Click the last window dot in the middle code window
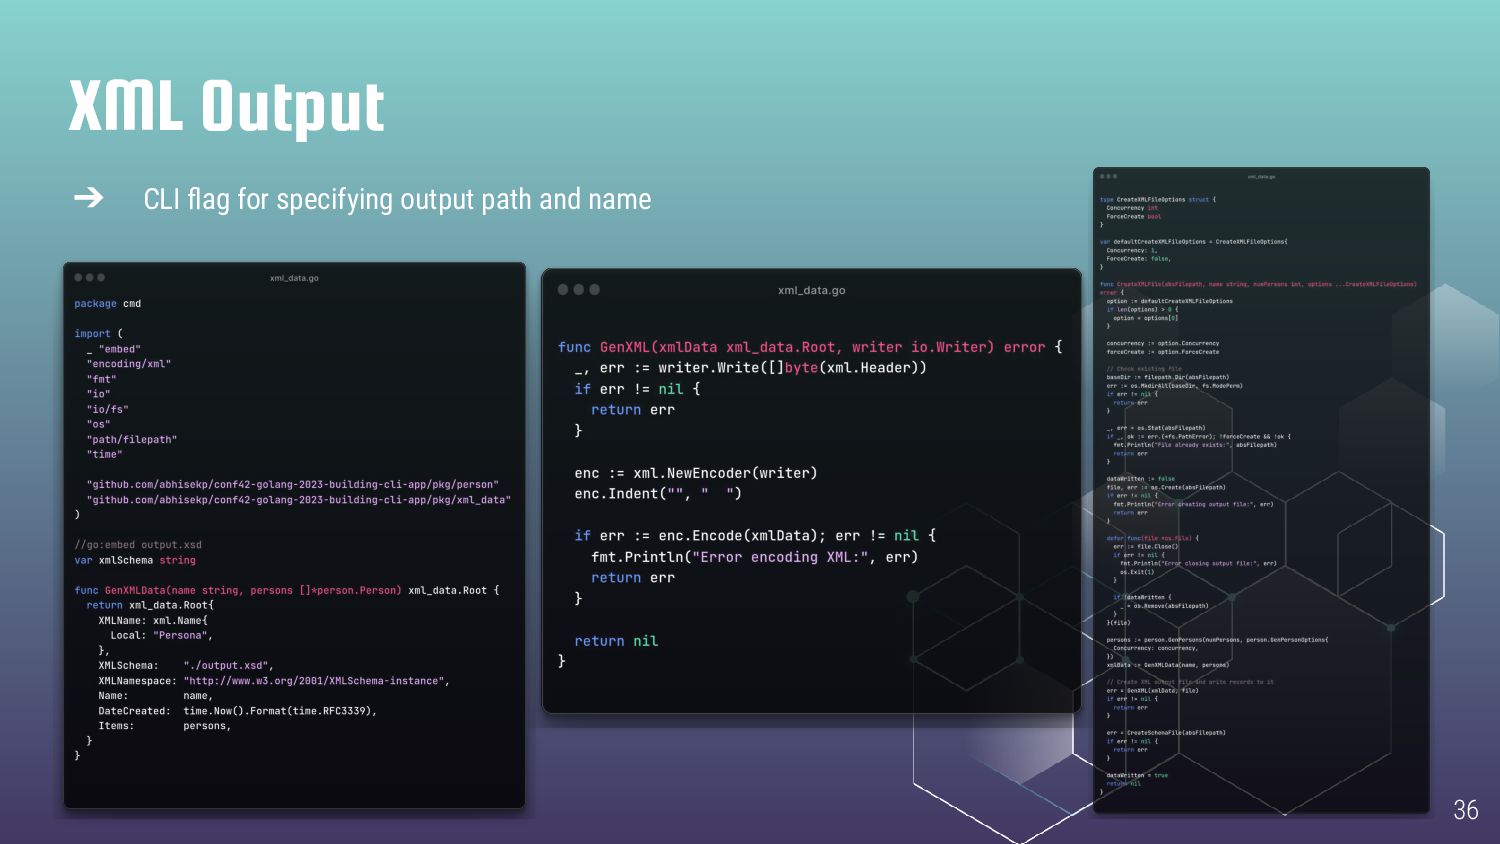The height and width of the screenshot is (844, 1500). 594,289
